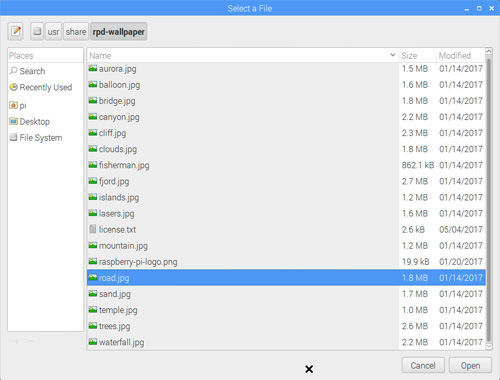Viewport: 500px width, 380px height.
Task: Sort by the Name column header
Action: pos(243,55)
